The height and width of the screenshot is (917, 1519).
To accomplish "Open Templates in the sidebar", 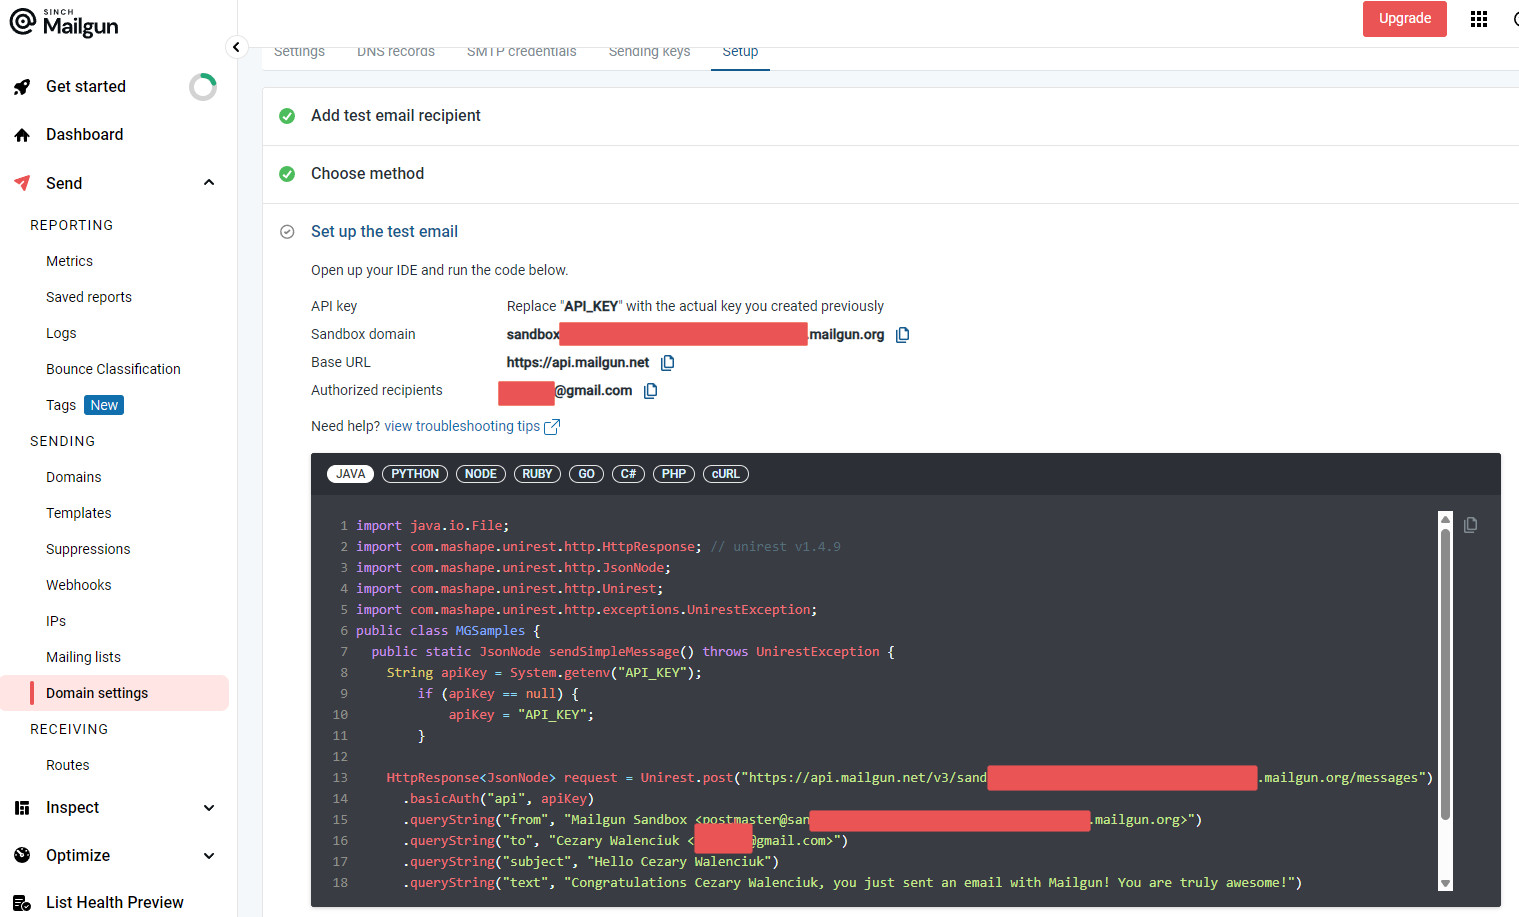I will tap(79, 513).
